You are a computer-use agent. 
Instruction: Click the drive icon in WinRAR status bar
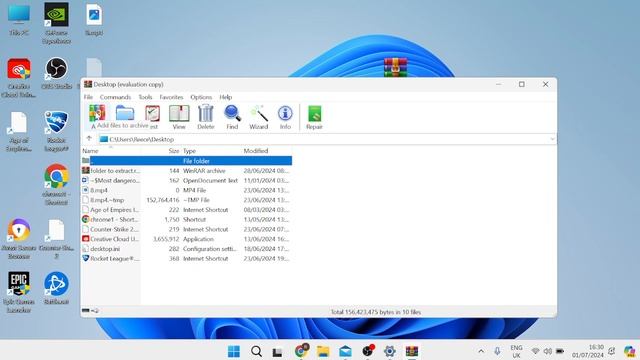point(86,311)
